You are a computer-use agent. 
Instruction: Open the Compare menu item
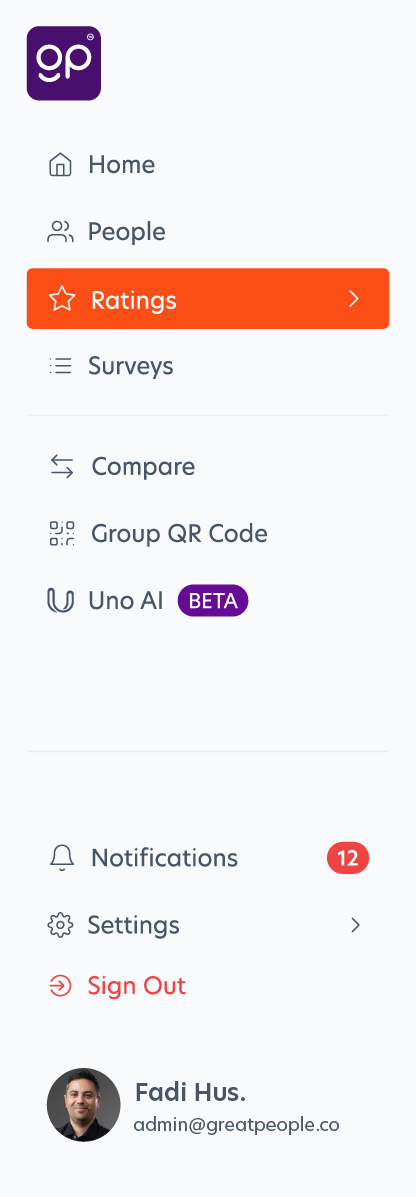tap(208, 466)
